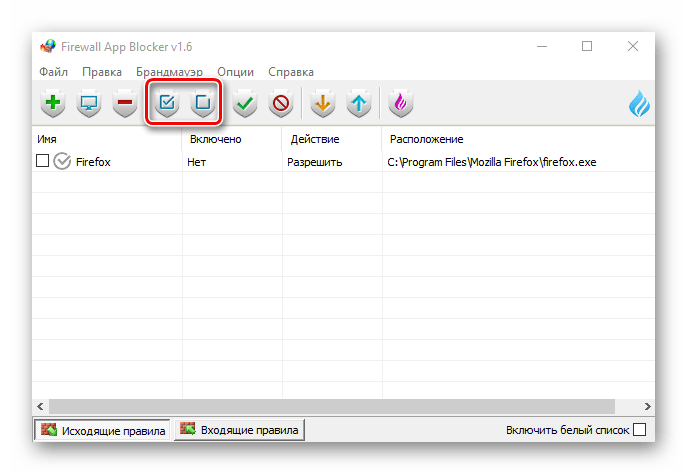Click the Disable rule empty-box icon

coord(203,104)
